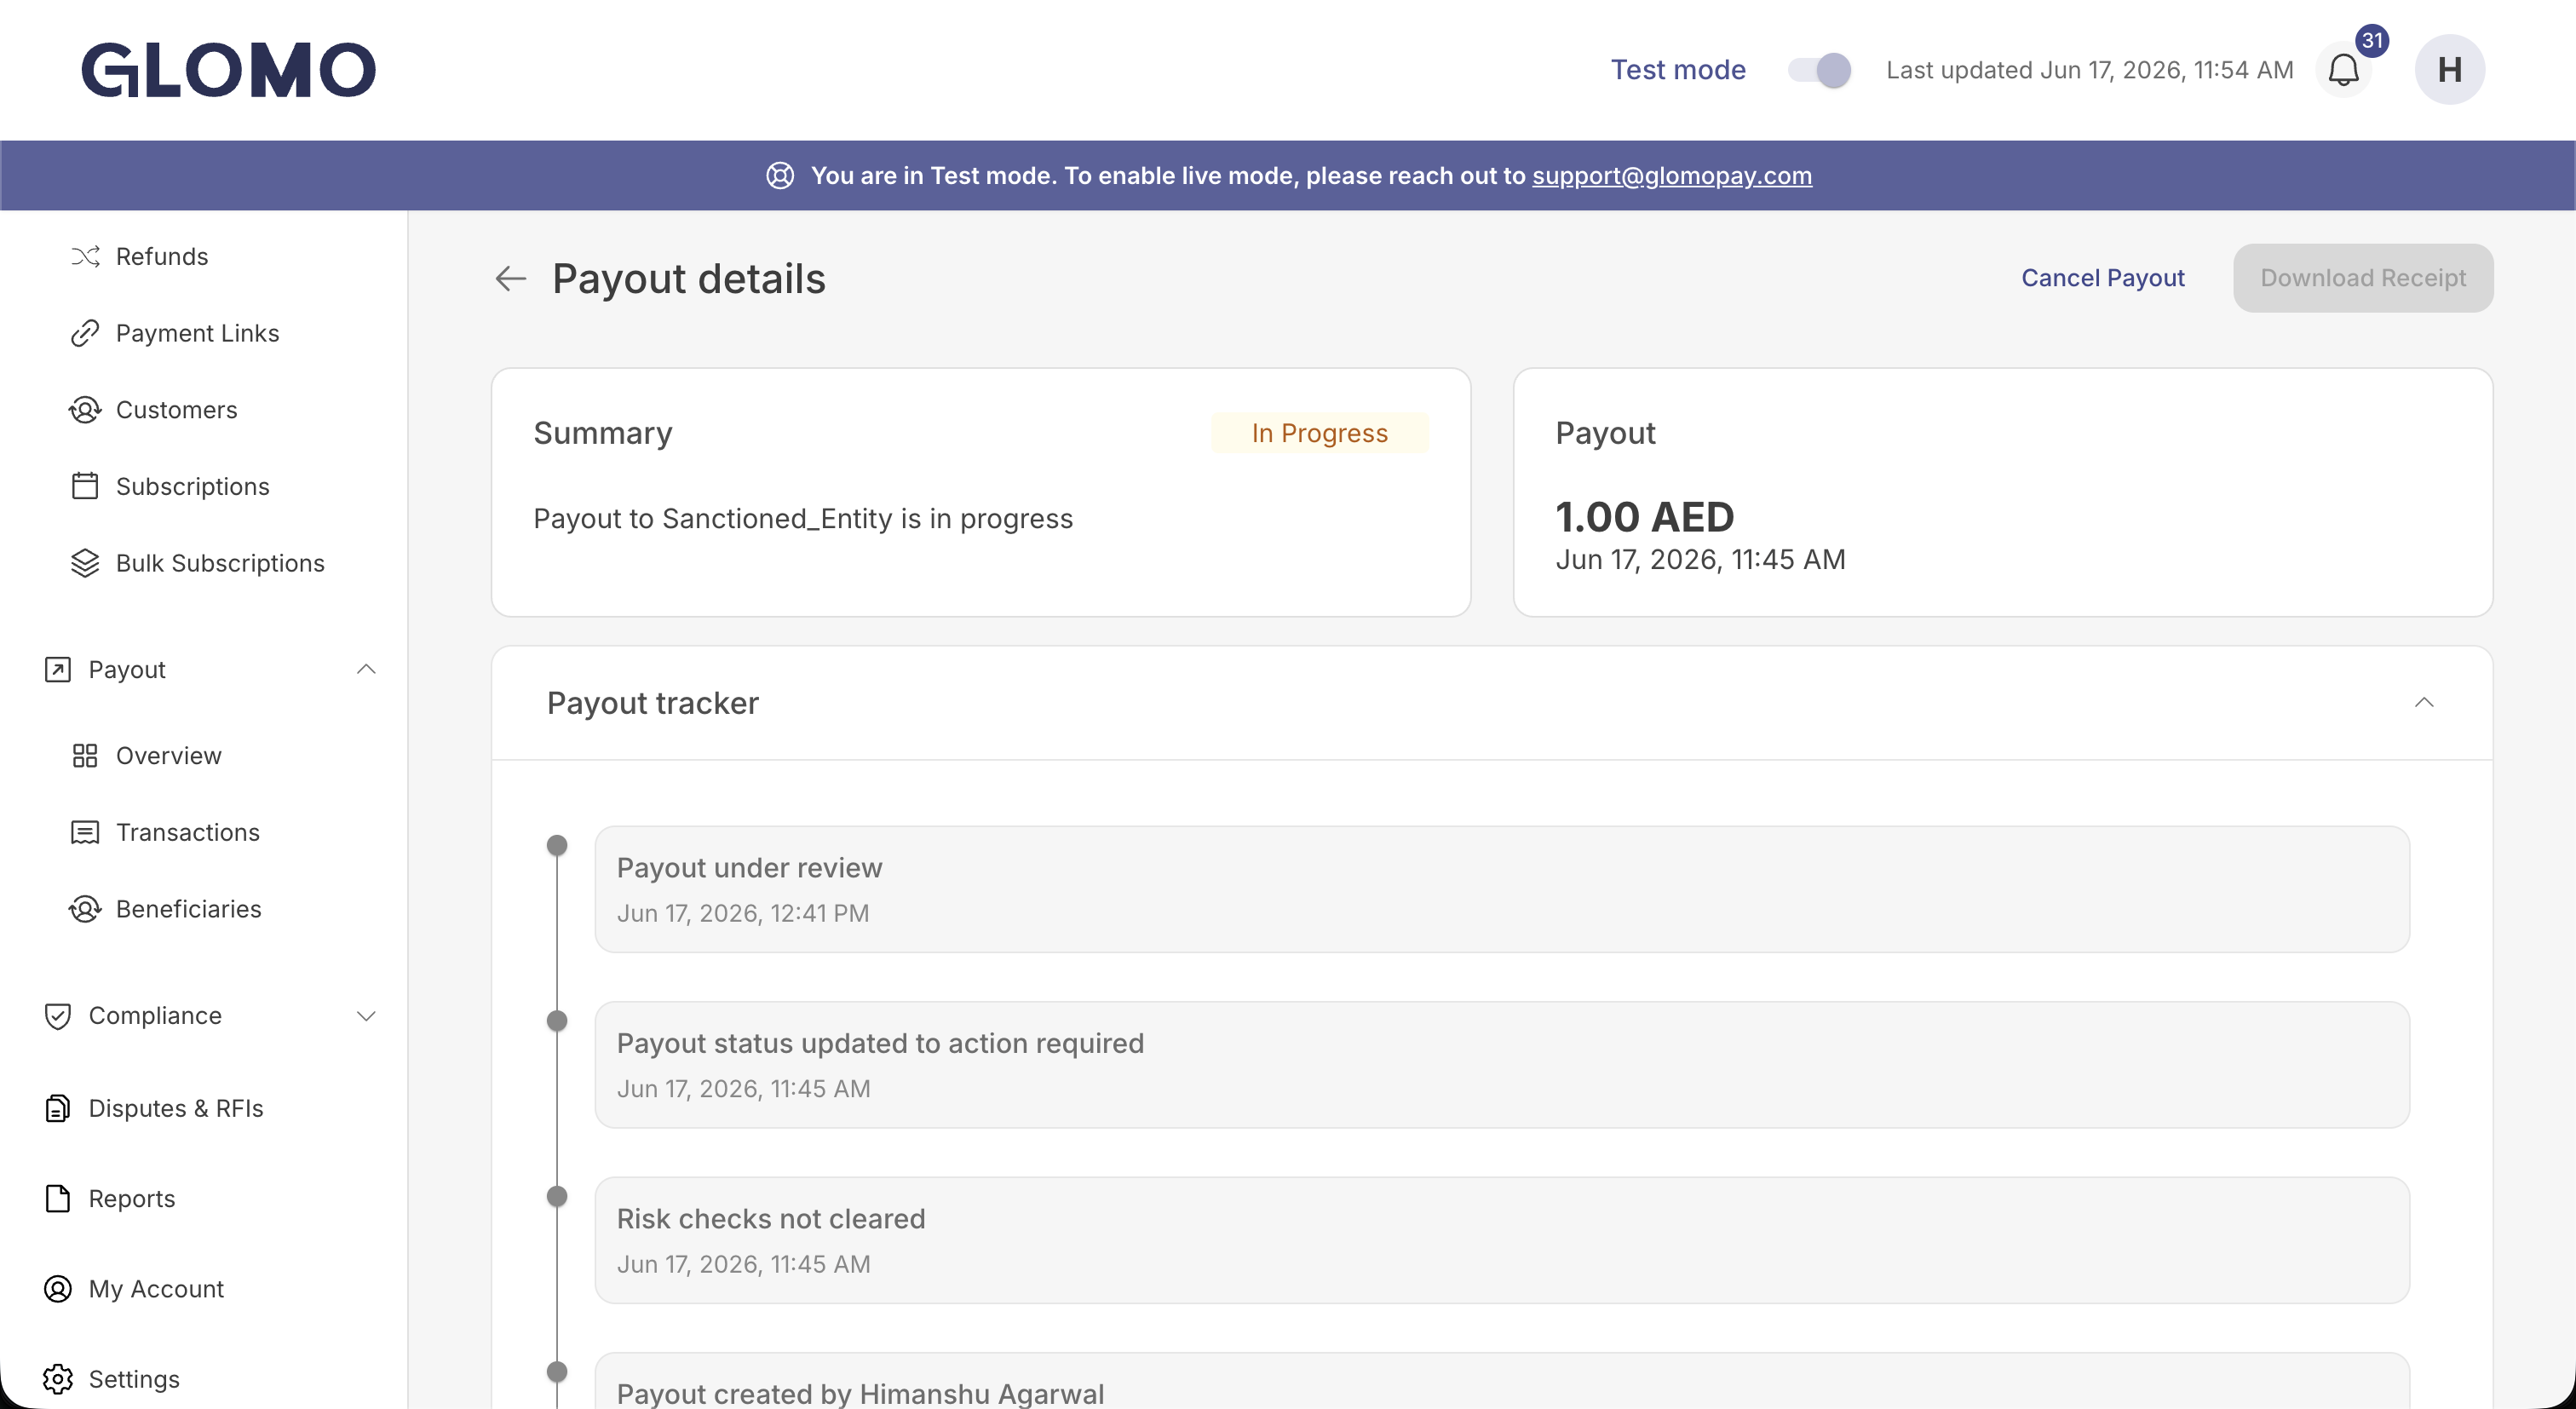
Task: Open Settings in sidebar
Action: click(x=134, y=1380)
